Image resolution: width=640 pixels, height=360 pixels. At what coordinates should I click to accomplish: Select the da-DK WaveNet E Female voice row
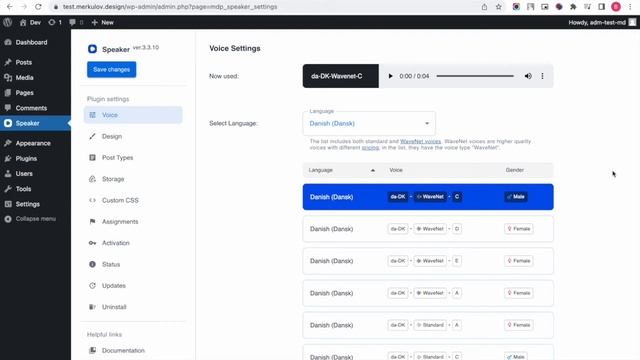[428, 261]
